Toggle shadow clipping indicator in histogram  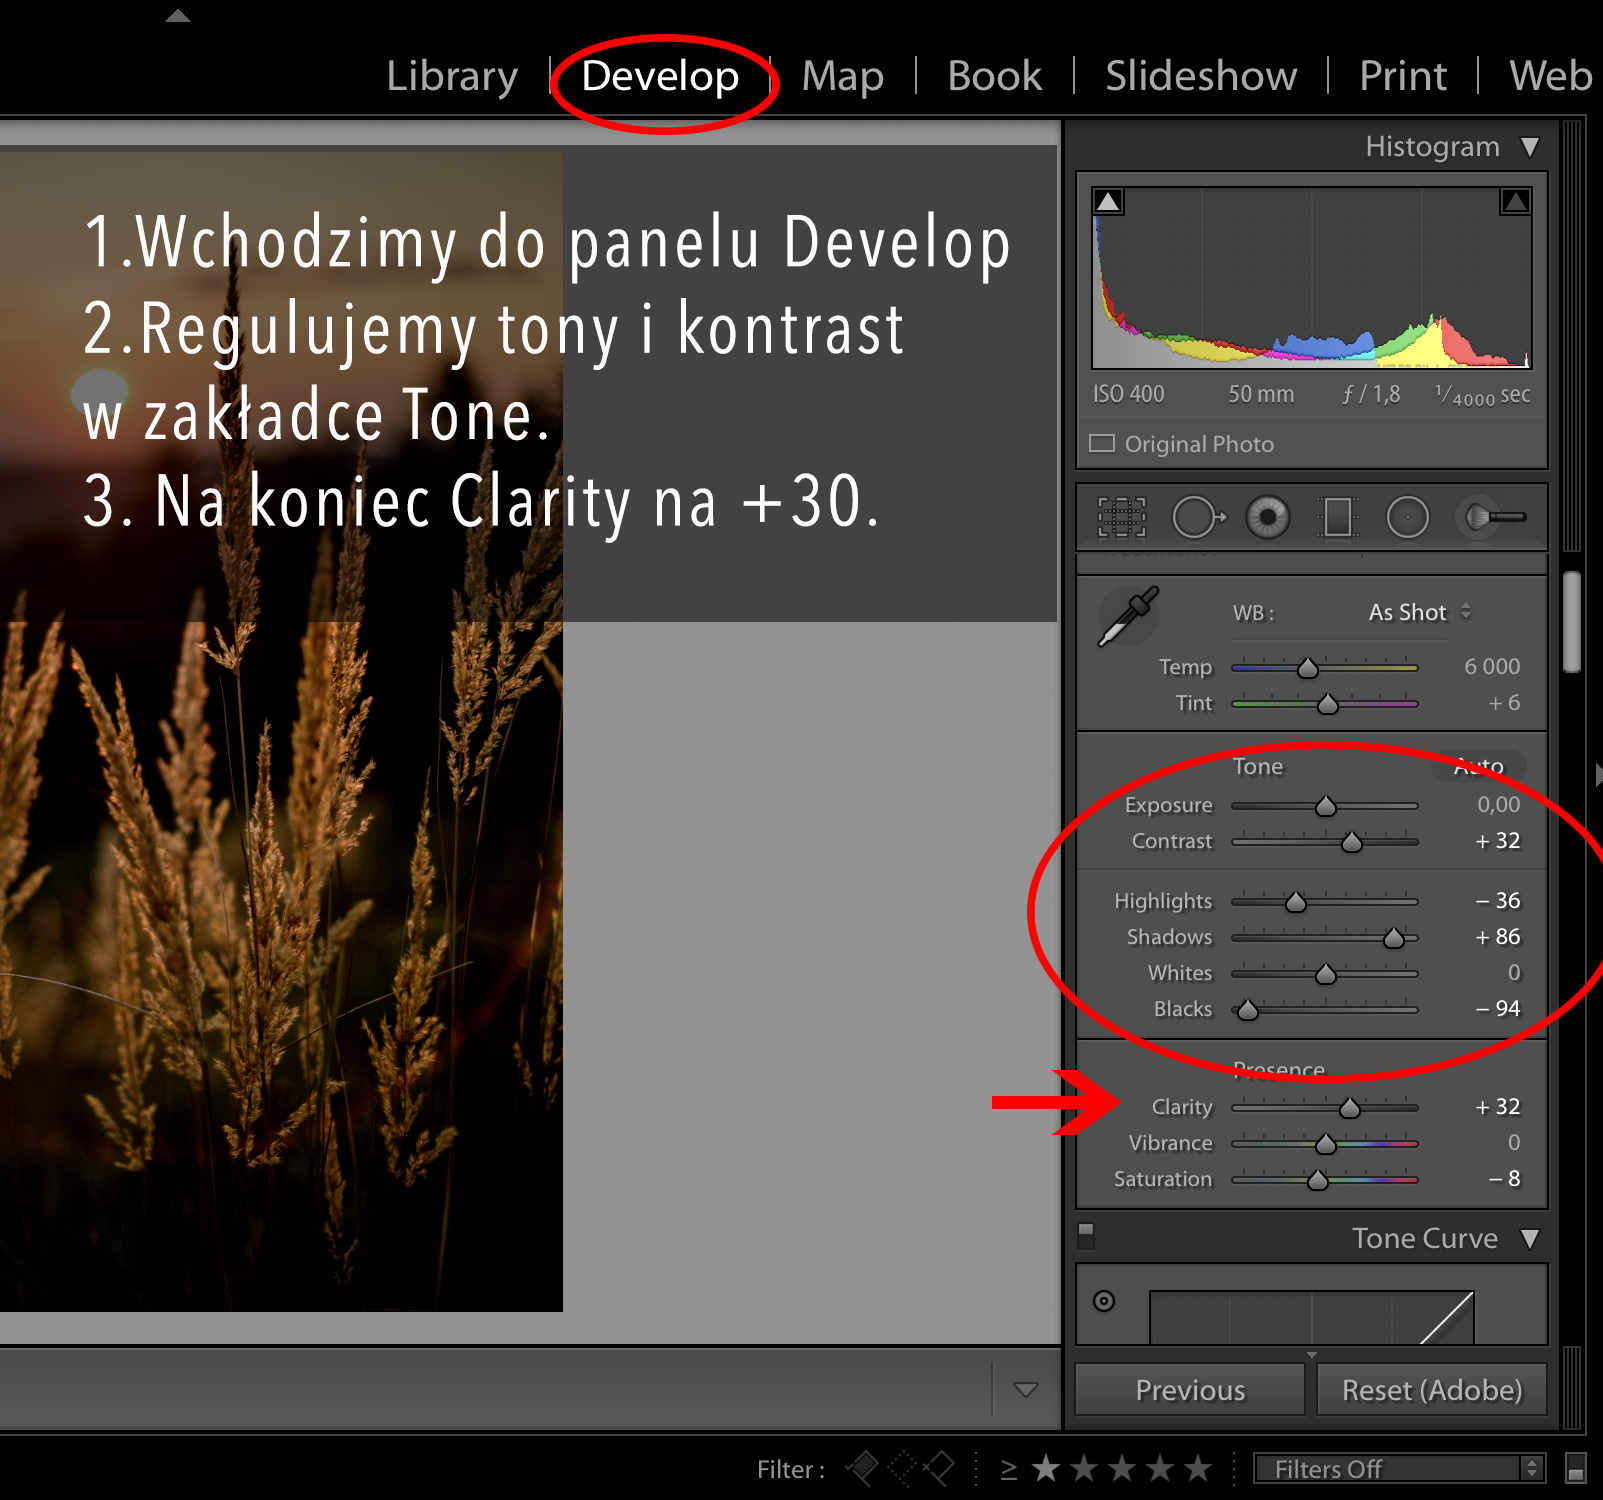[x=1108, y=202]
